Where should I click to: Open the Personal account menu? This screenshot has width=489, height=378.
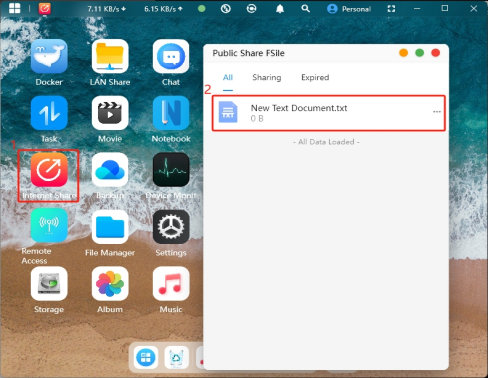pos(349,9)
